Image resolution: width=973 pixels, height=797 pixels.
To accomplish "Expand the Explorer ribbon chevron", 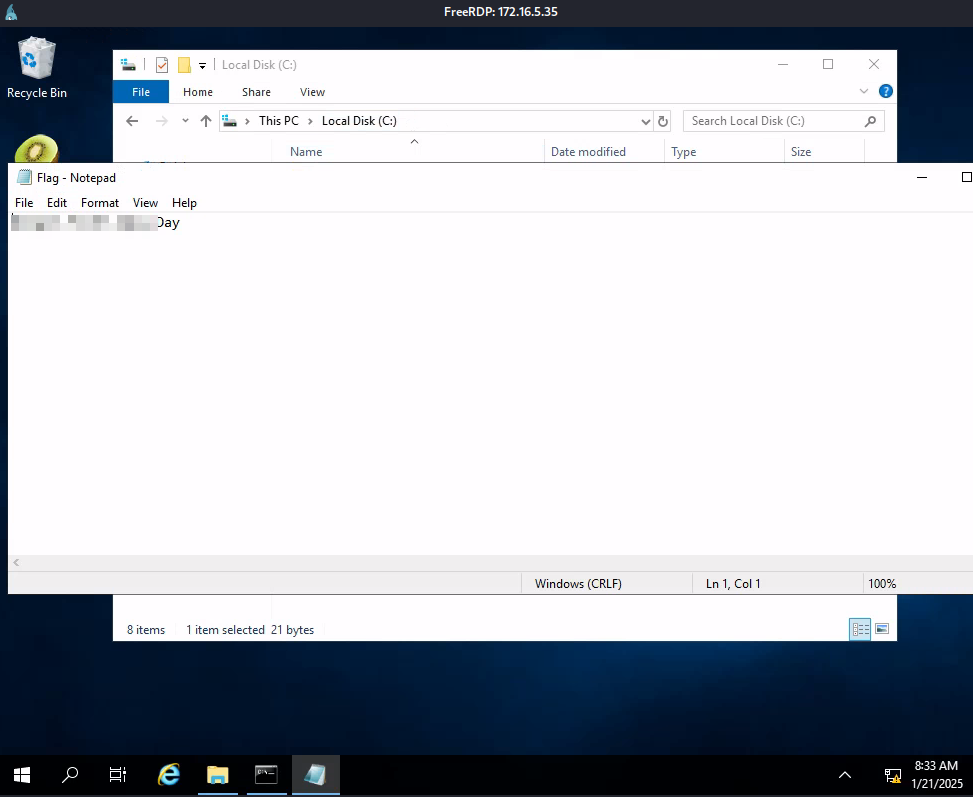I will tap(864, 91).
